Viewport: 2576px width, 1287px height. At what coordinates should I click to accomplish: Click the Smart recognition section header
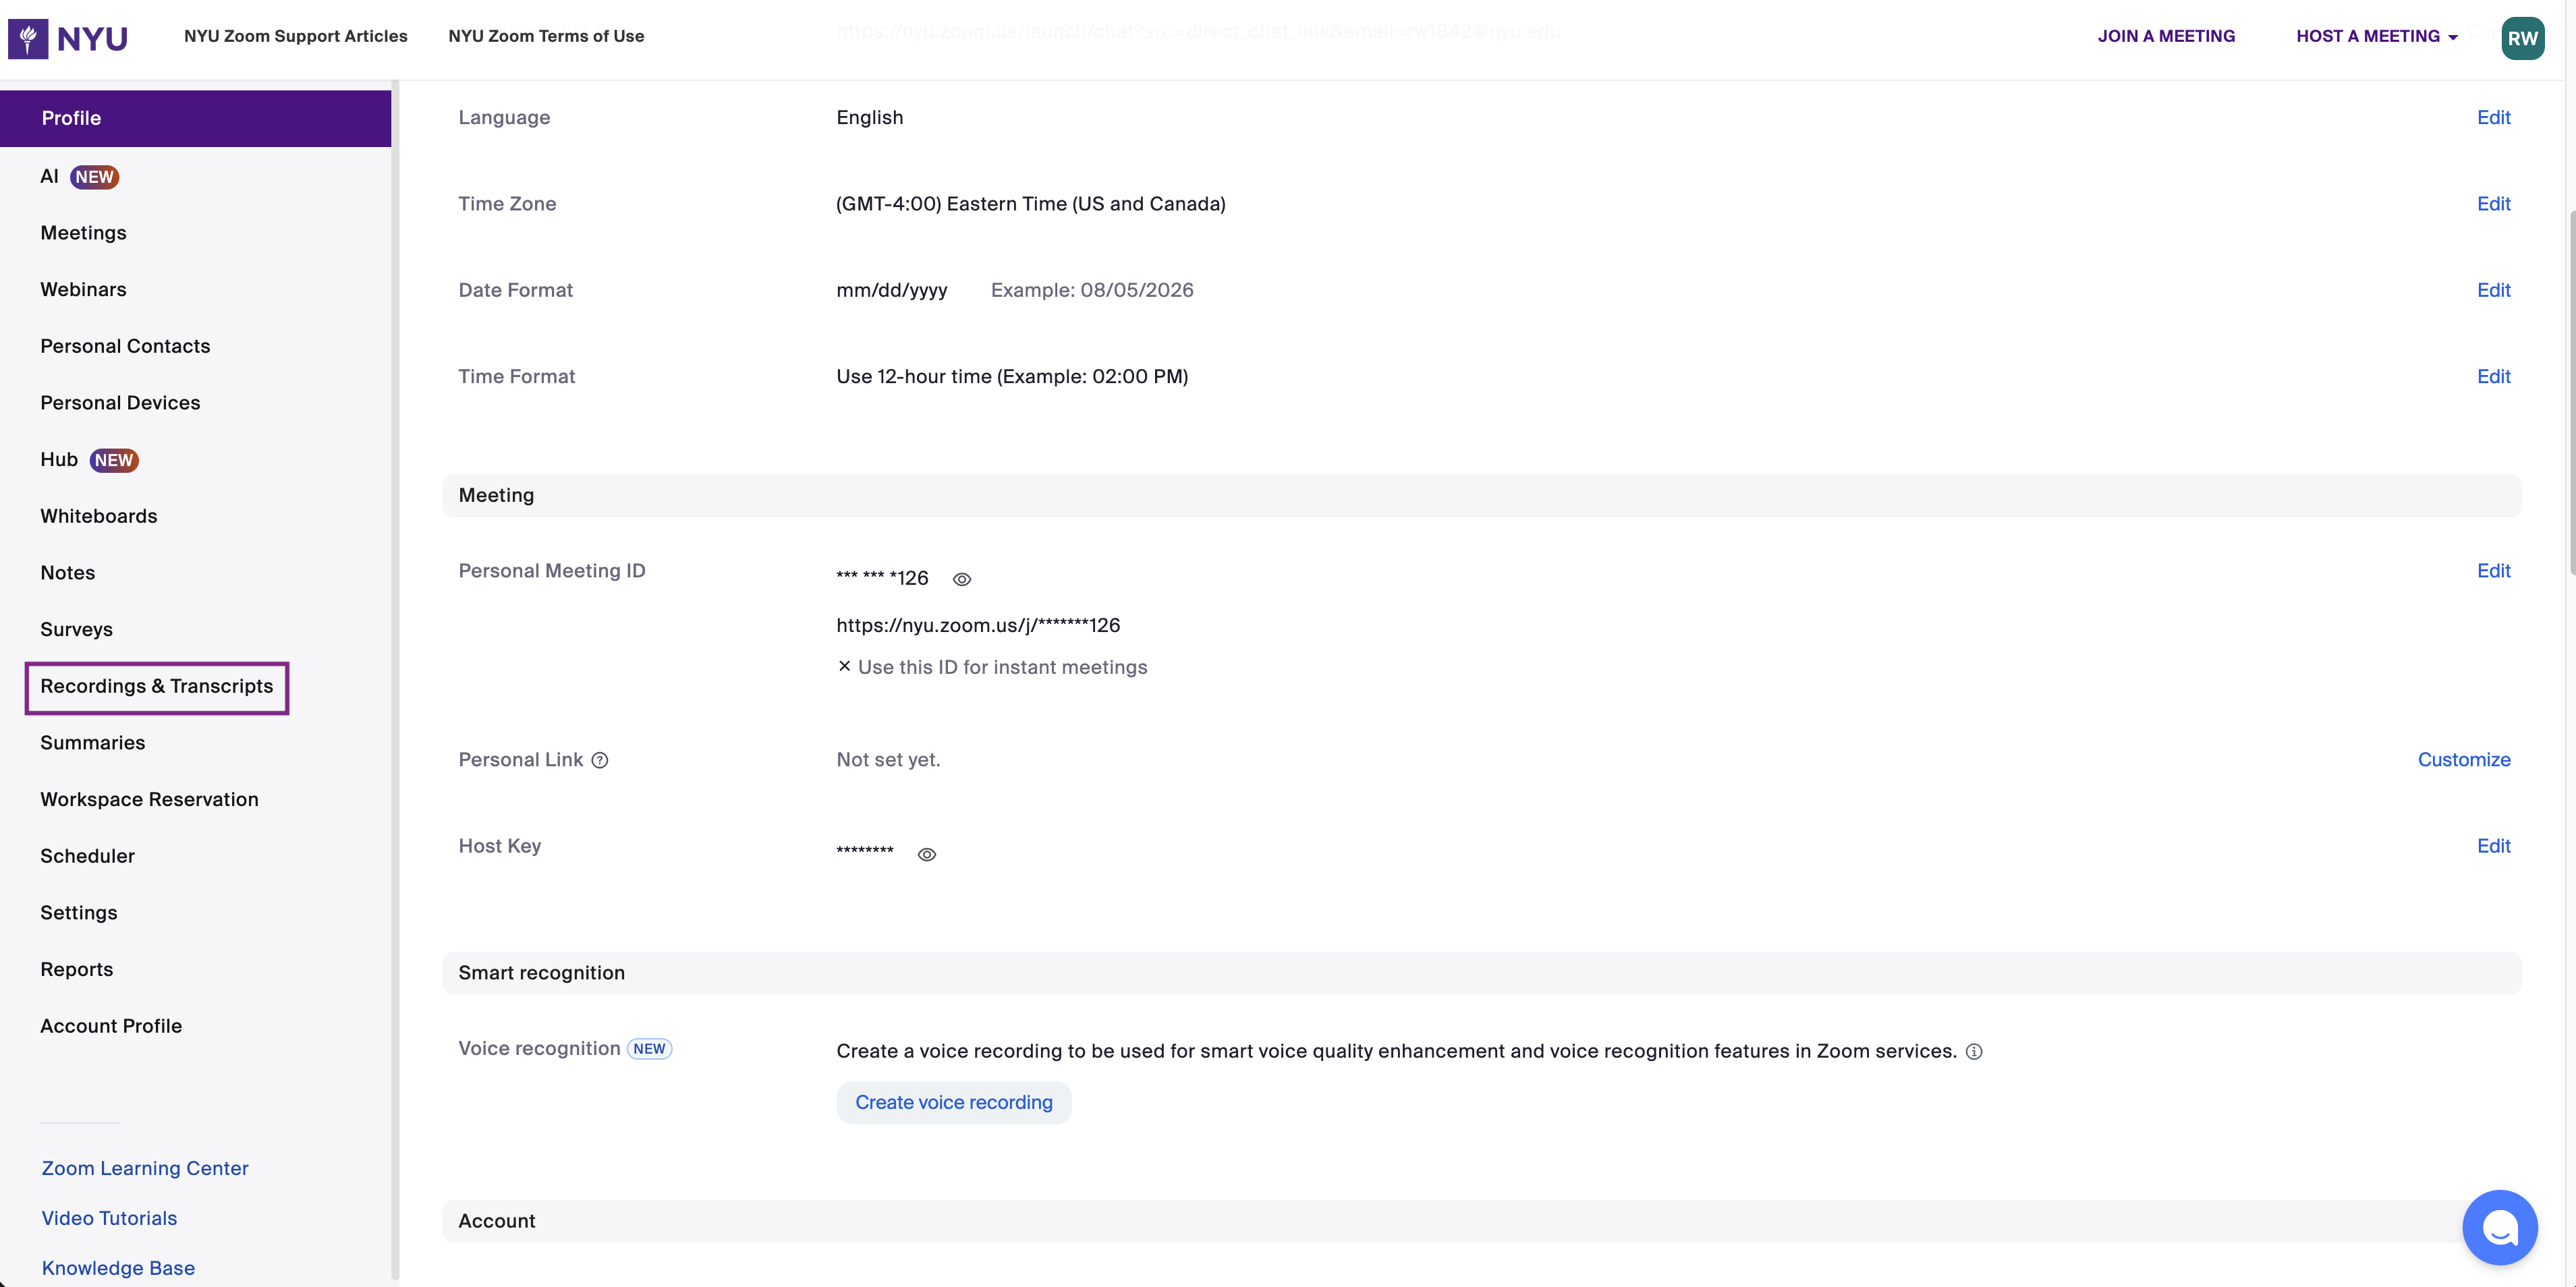pos(1481,973)
